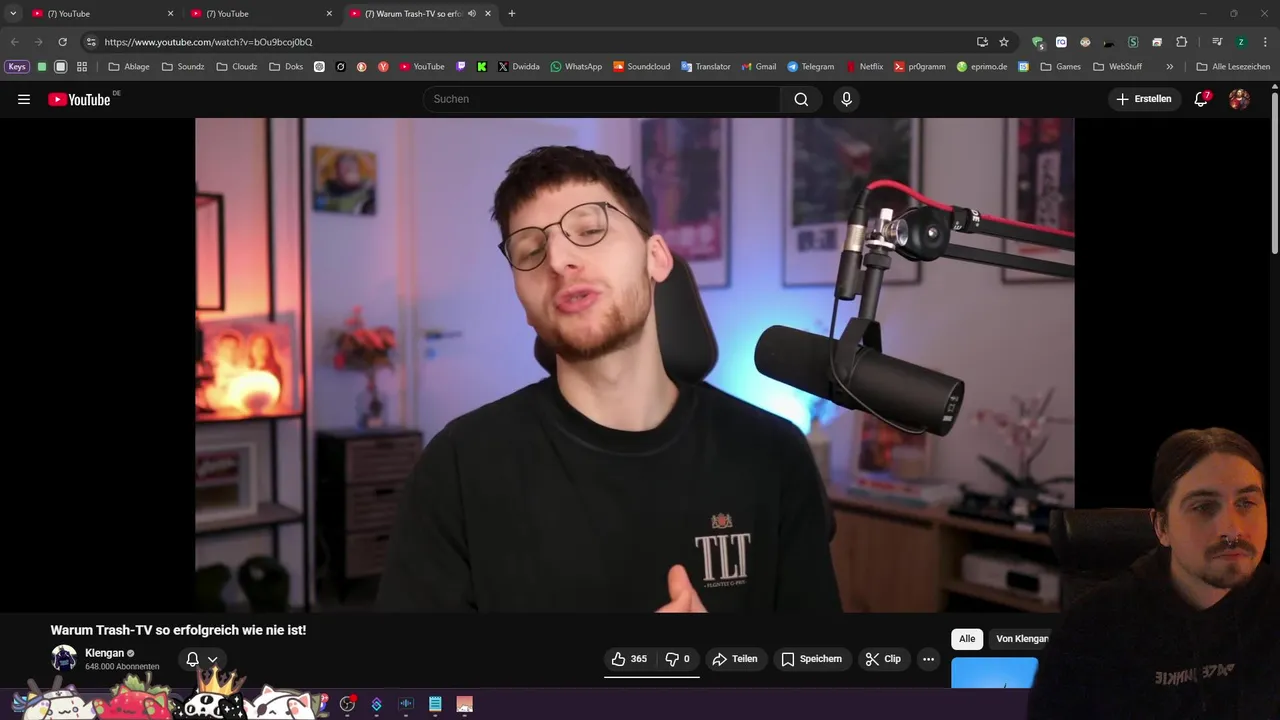
Task: Click Erstellen to create content
Action: click(1144, 99)
